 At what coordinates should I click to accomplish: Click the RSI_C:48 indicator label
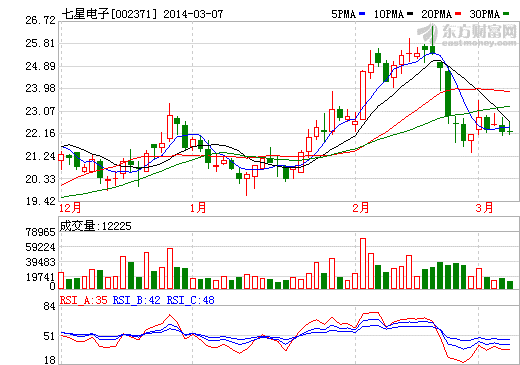190,300
